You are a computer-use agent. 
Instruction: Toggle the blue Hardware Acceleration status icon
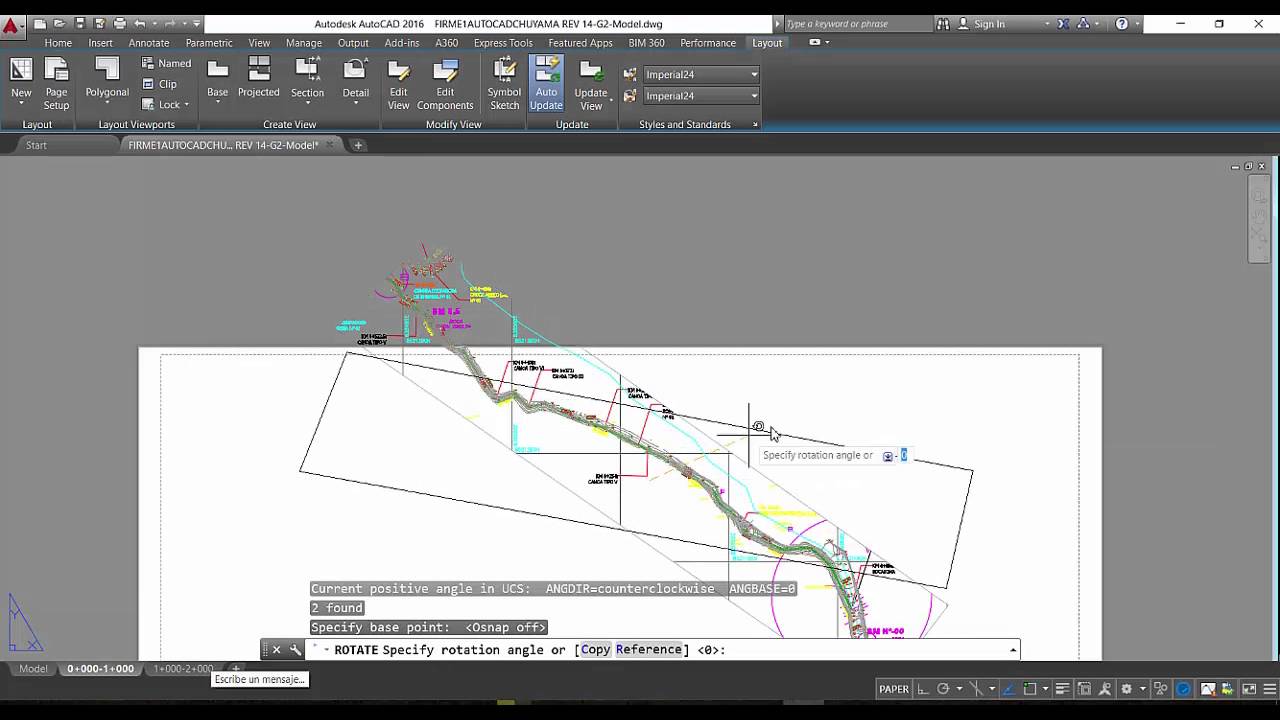pyautogui.click(x=1184, y=689)
